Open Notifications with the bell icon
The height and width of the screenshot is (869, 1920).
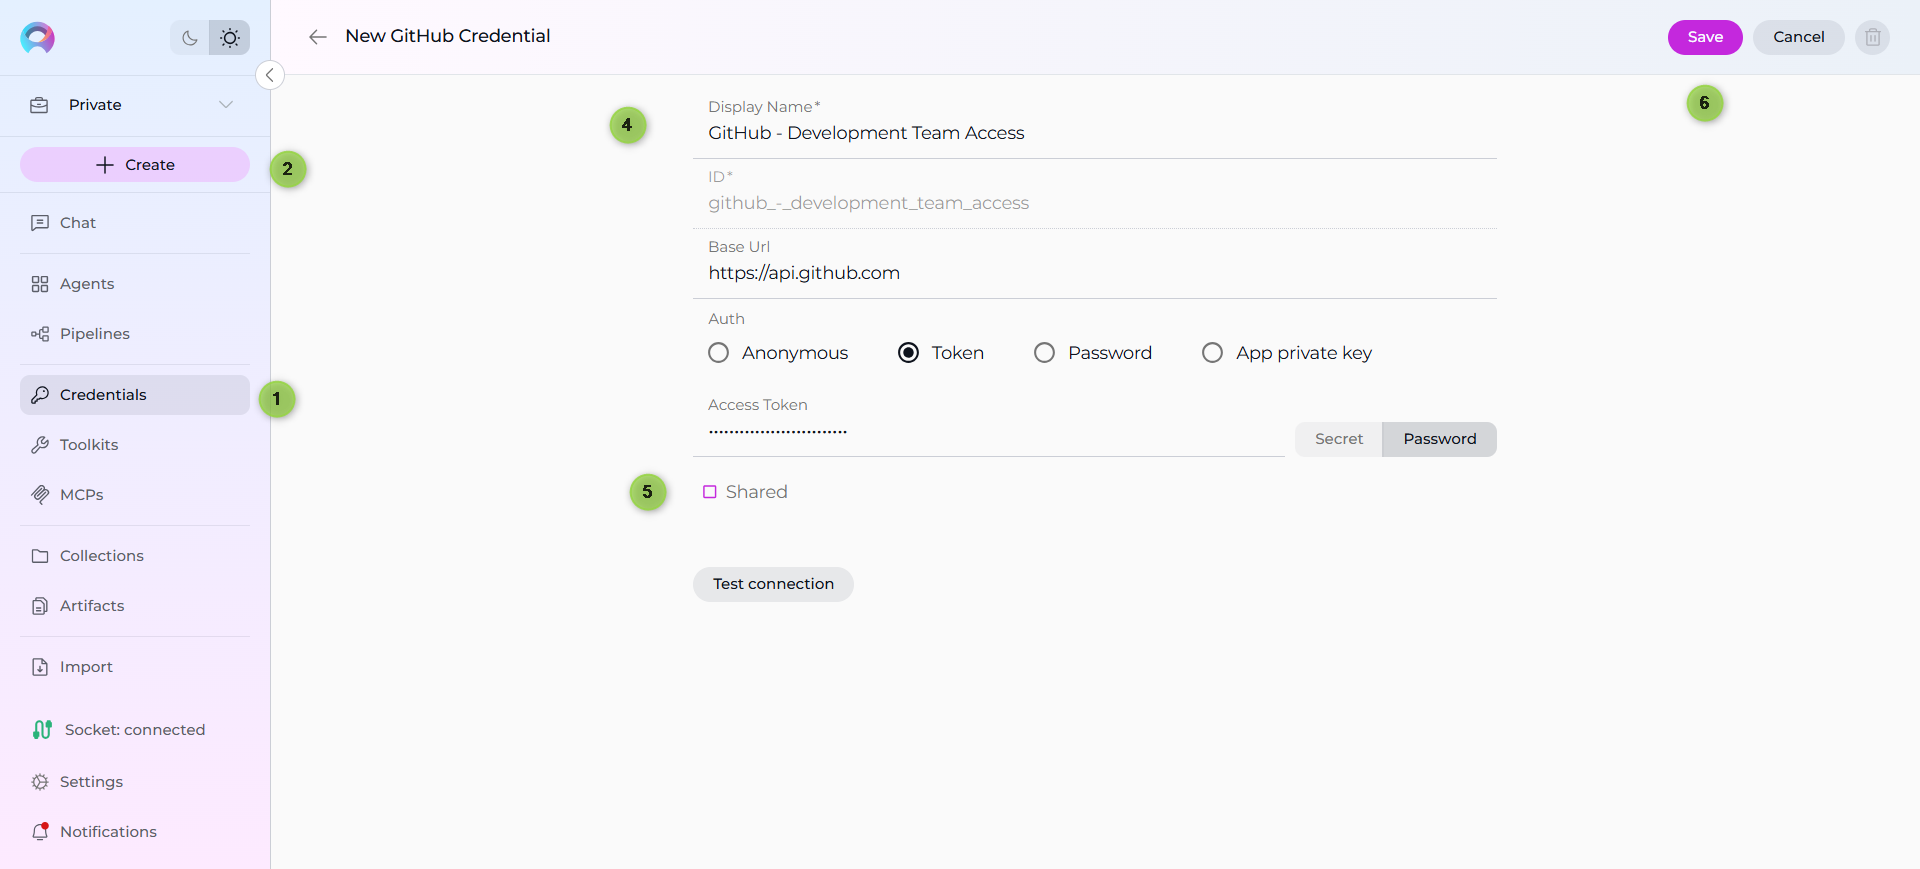(x=40, y=831)
